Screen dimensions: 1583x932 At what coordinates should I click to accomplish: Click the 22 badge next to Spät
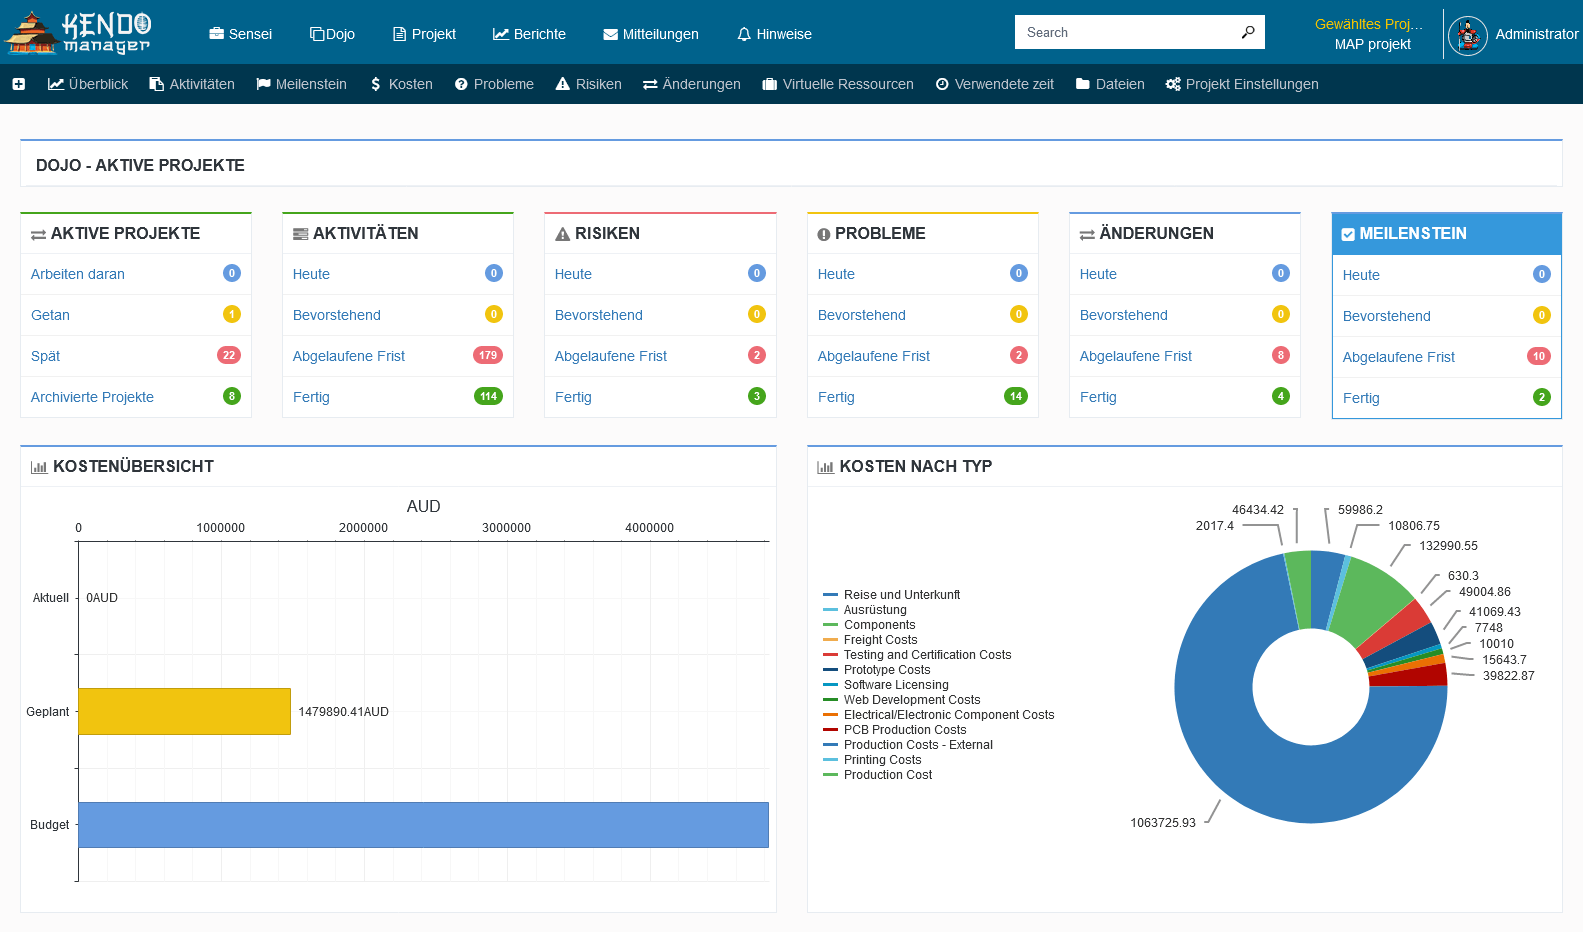pos(229,355)
